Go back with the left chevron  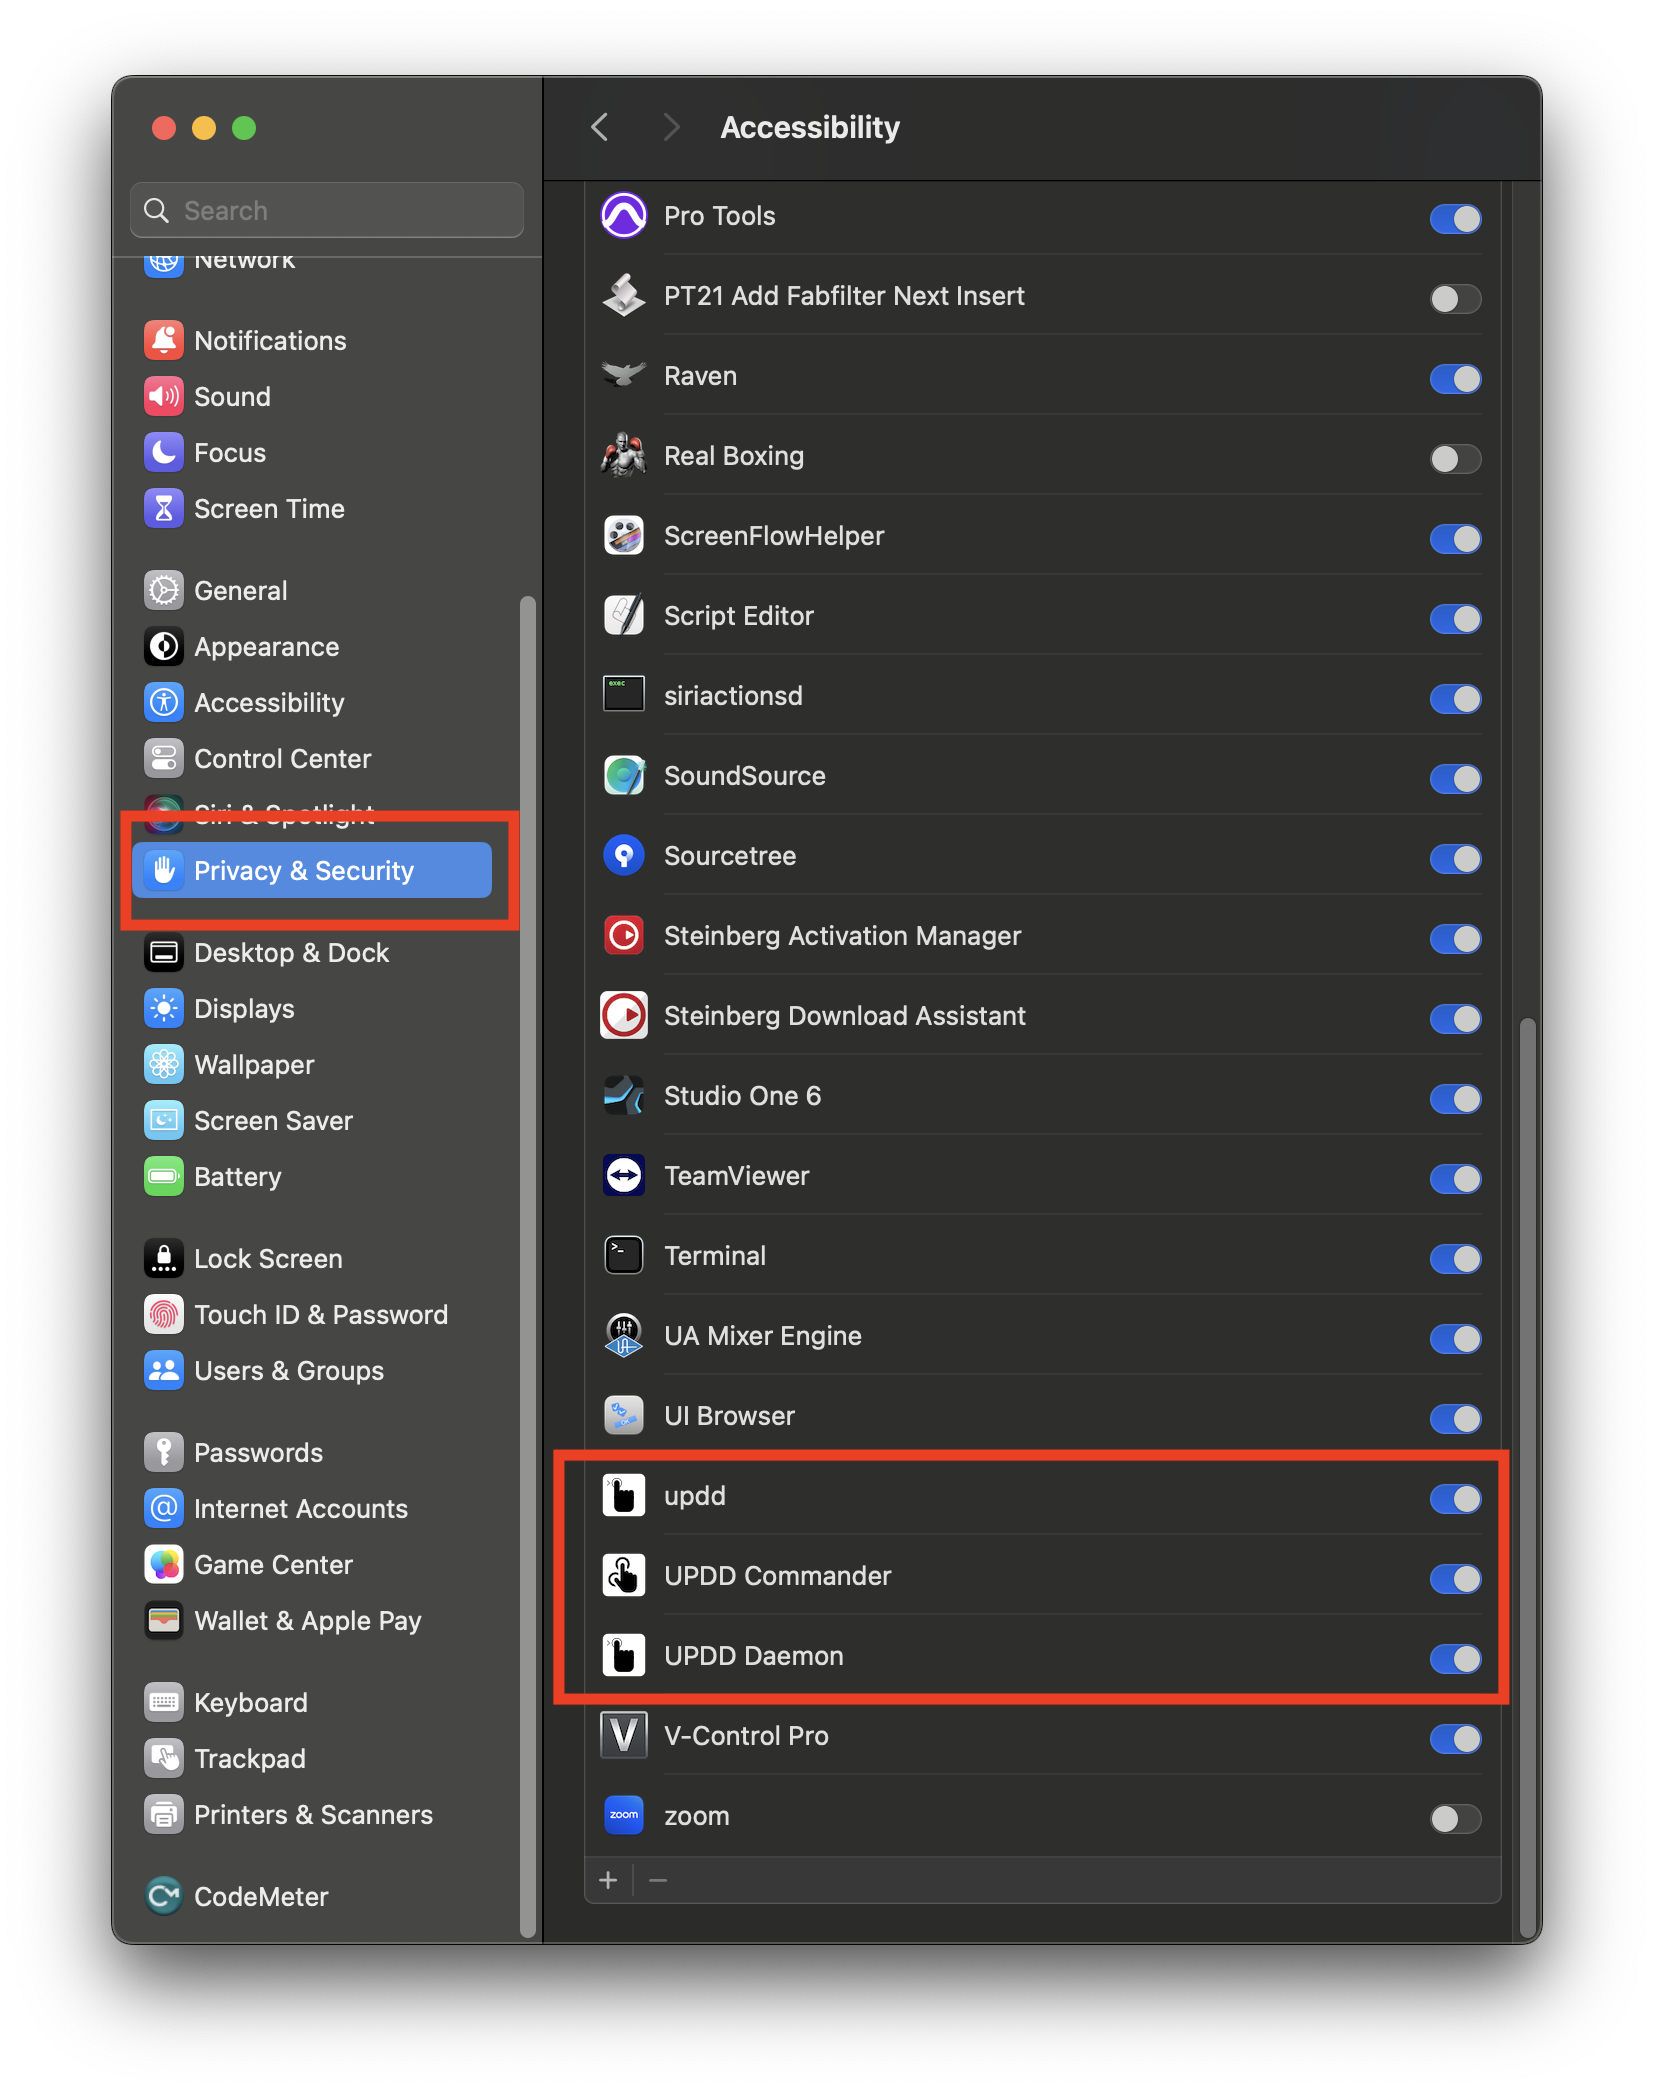600,127
